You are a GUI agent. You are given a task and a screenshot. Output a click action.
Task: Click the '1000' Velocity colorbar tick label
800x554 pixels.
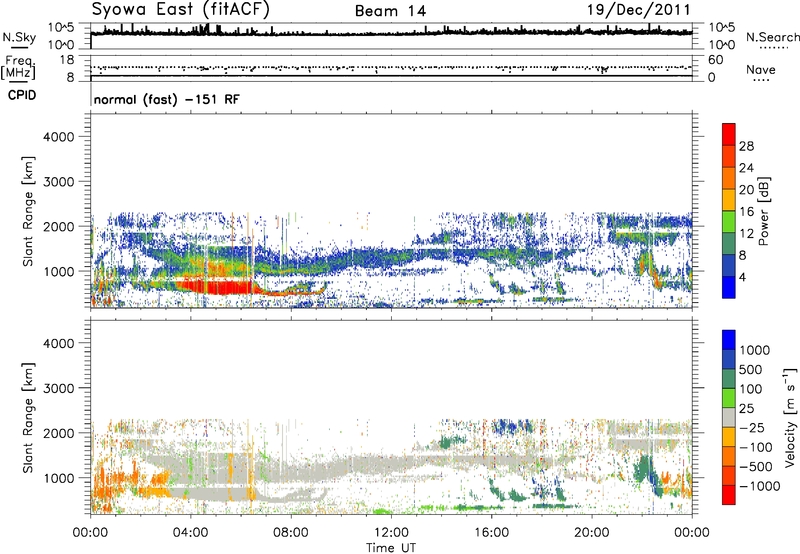(755, 350)
